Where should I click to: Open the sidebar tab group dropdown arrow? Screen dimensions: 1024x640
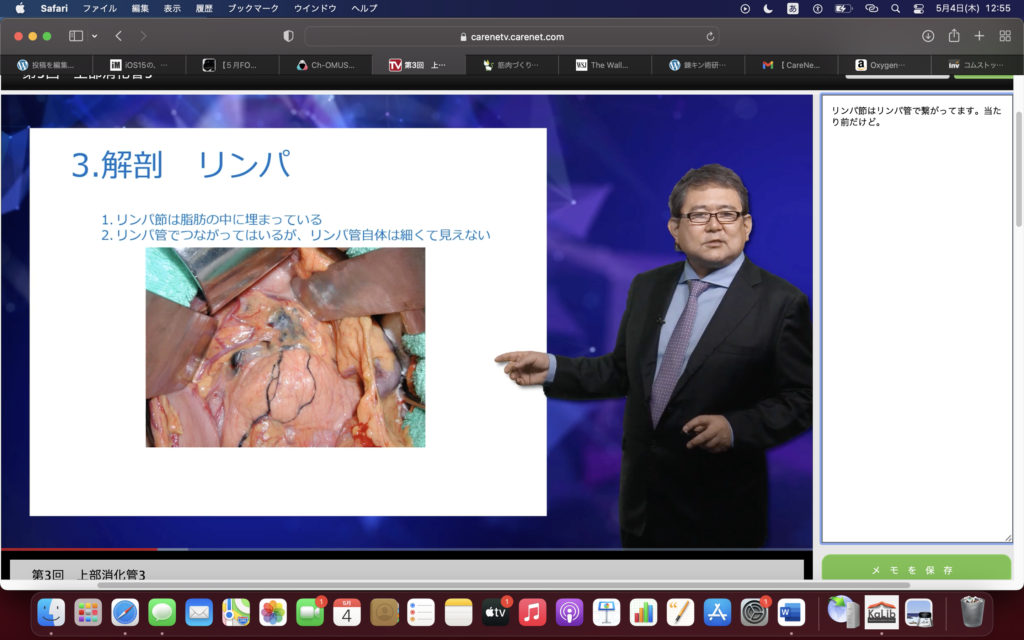94,36
